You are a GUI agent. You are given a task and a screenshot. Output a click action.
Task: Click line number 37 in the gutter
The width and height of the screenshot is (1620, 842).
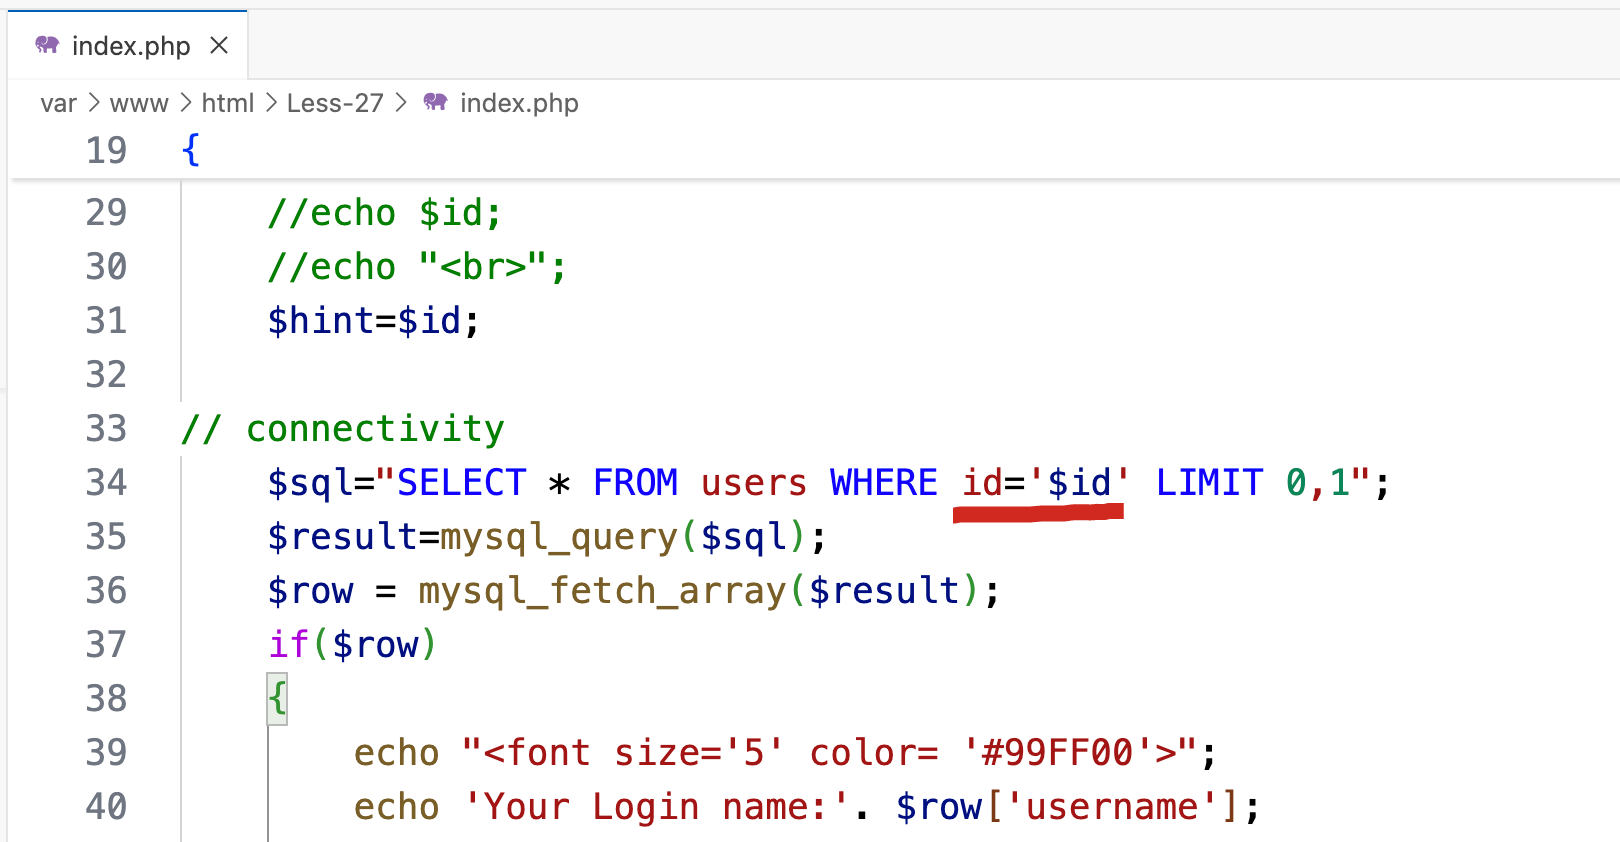tap(106, 645)
